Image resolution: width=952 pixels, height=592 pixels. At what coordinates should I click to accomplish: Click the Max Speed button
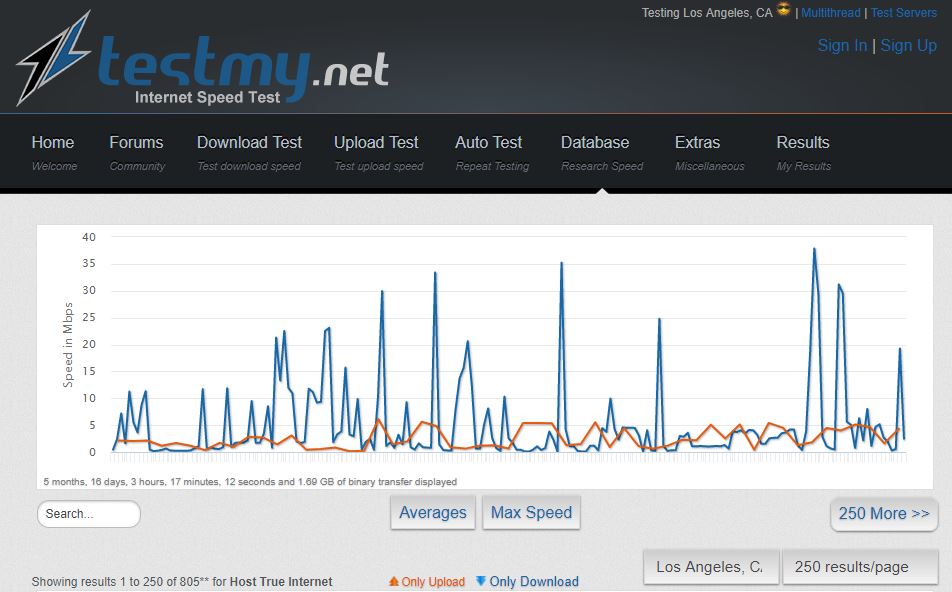(x=531, y=512)
